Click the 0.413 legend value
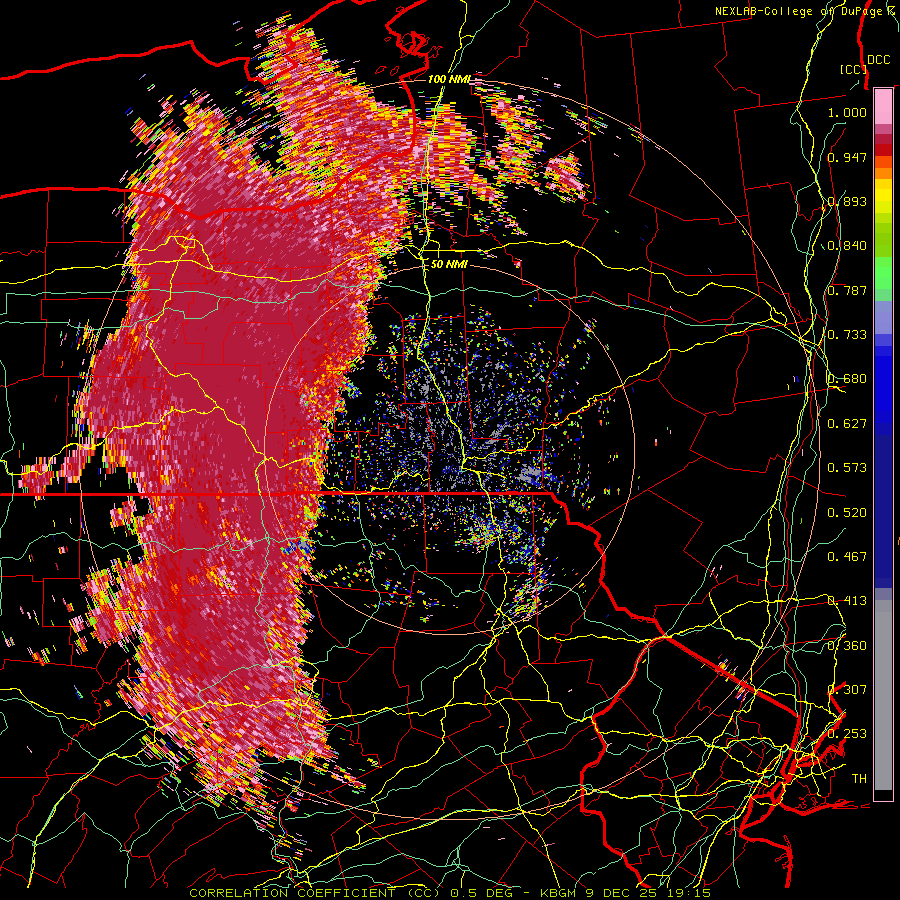900x900 pixels. pos(847,601)
